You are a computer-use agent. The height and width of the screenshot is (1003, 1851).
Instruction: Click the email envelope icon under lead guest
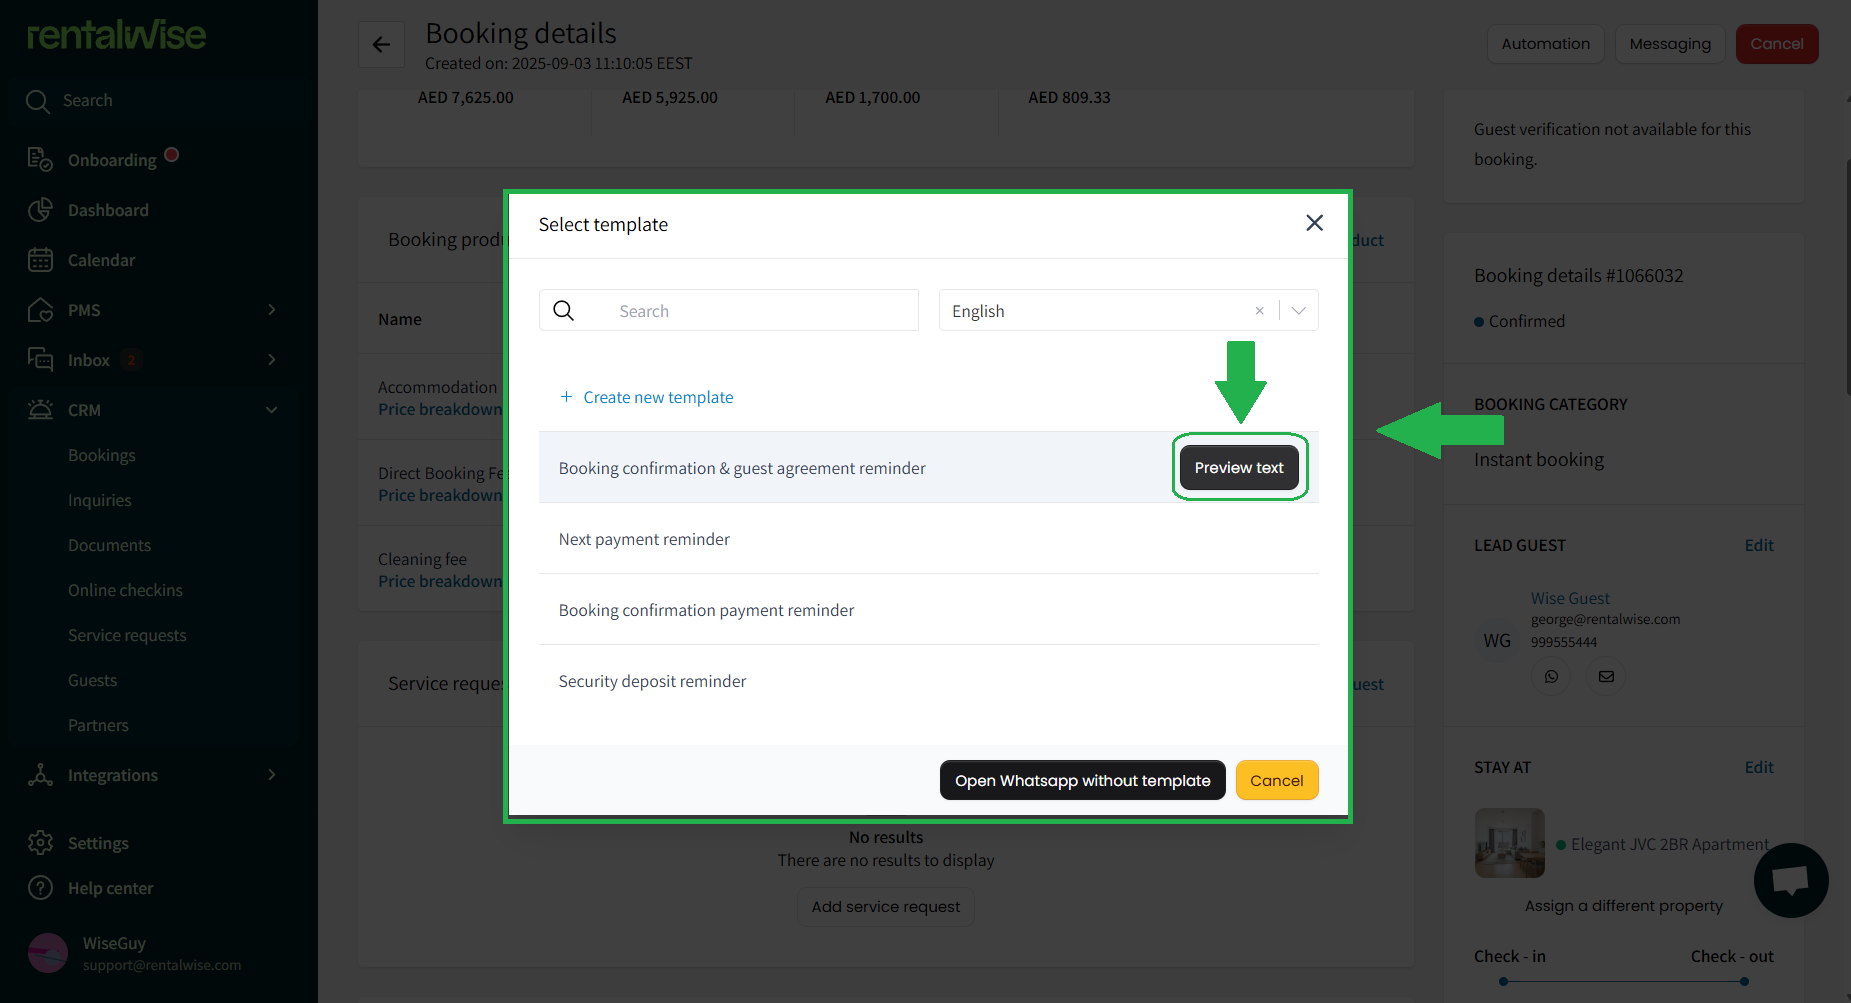point(1606,677)
